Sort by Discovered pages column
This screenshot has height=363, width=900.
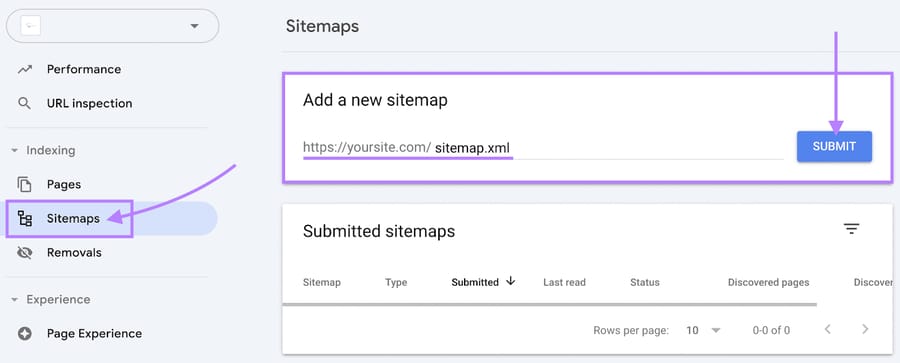[x=769, y=283]
